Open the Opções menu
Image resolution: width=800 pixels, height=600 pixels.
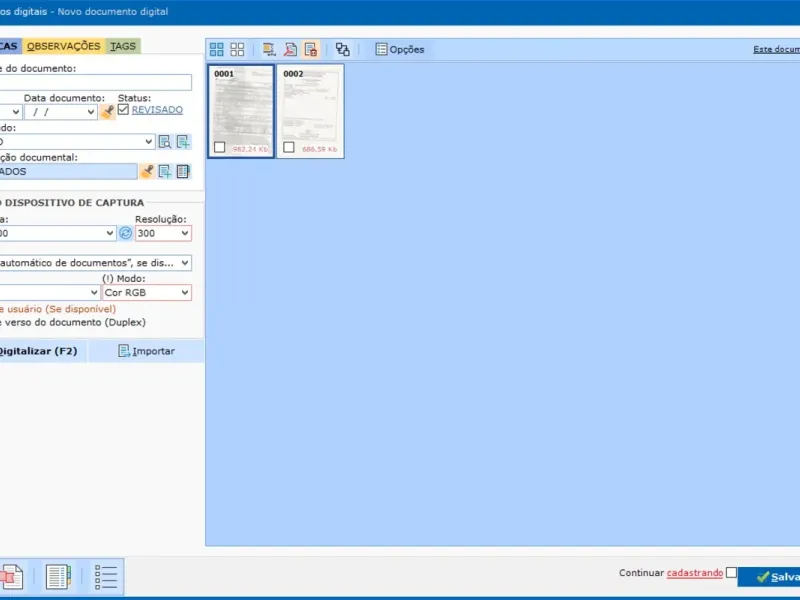pyautogui.click(x=399, y=49)
